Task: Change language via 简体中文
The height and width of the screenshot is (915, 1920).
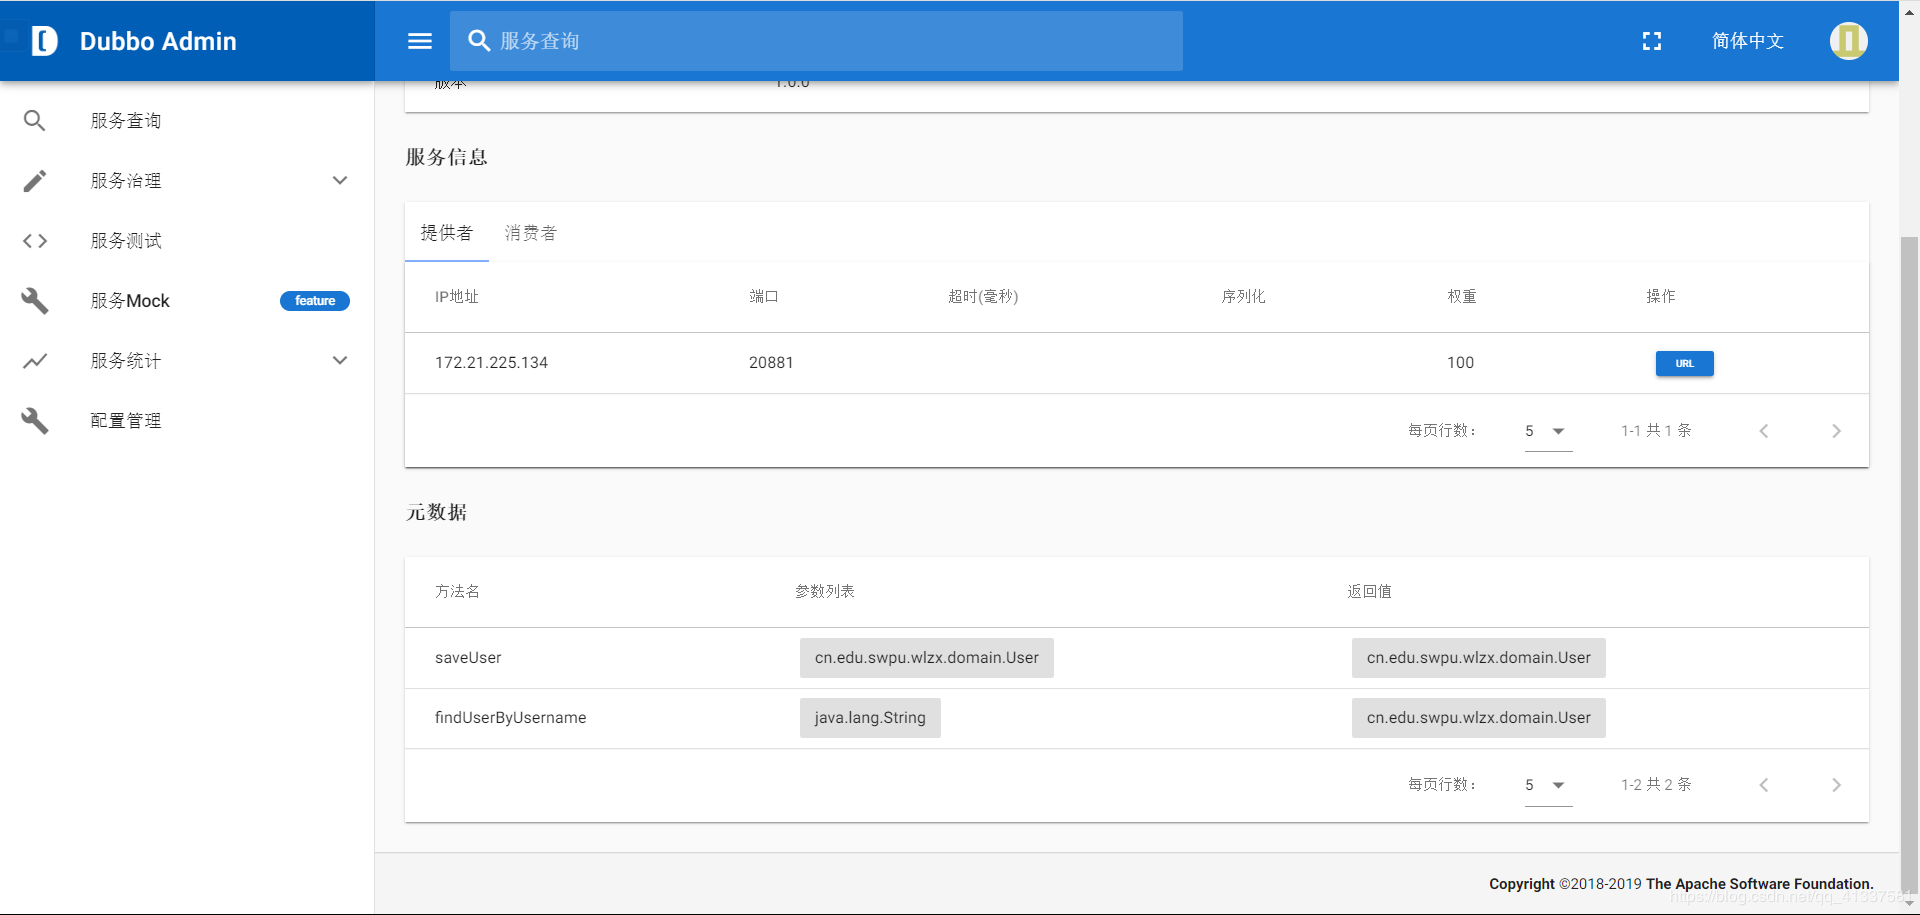Action: tap(1748, 41)
